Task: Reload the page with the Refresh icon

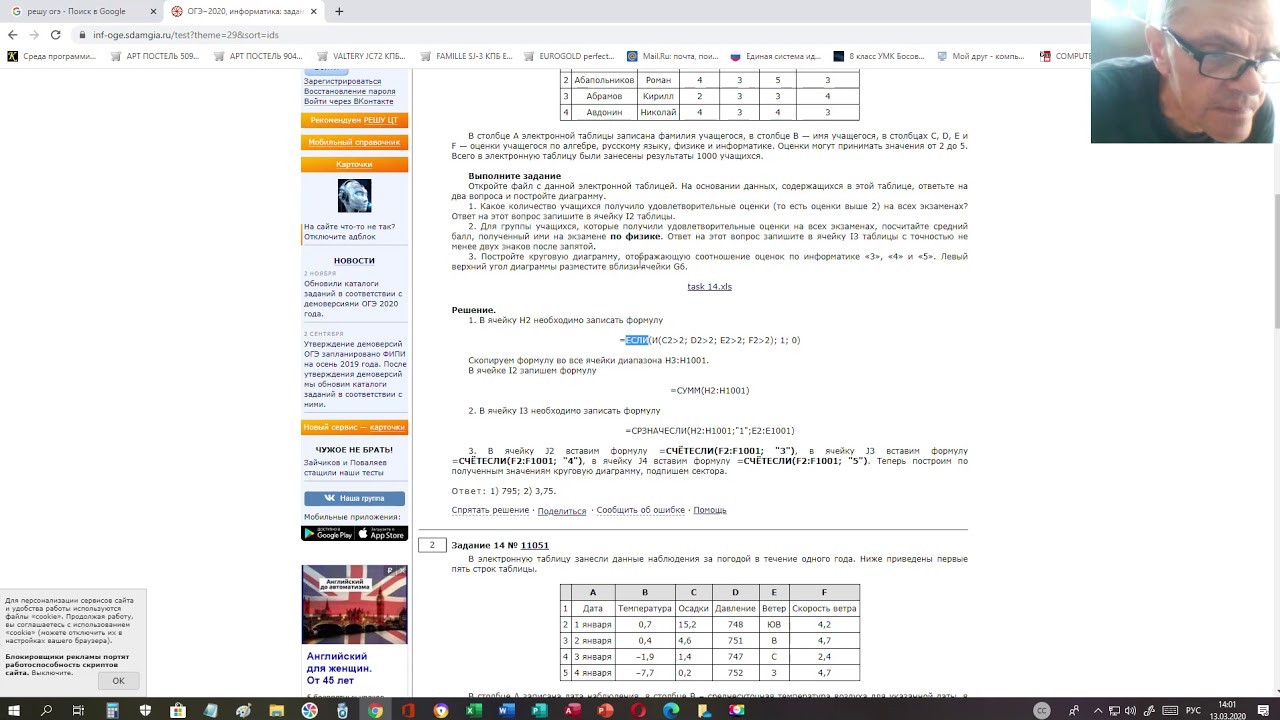Action: point(56,34)
